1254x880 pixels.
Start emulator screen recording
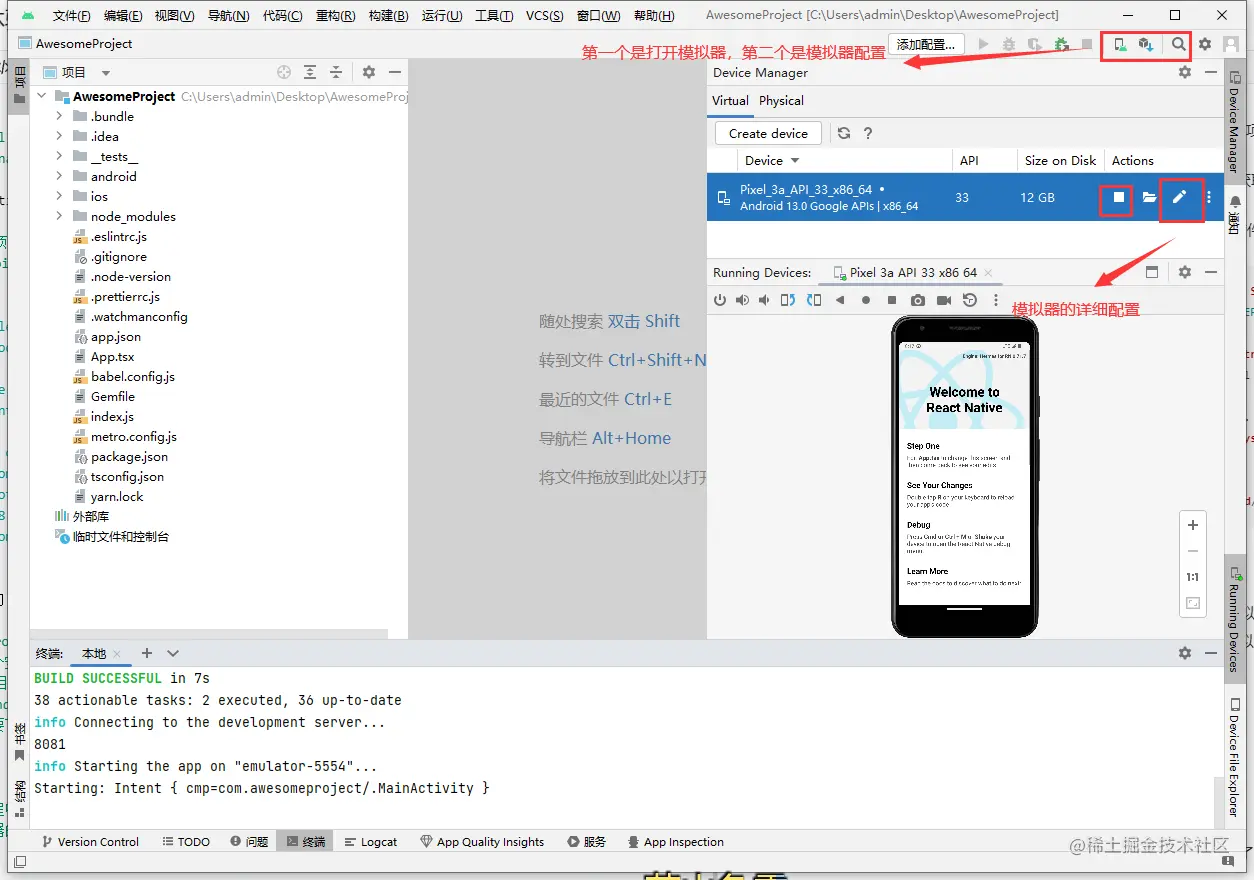(x=944, y=300)
